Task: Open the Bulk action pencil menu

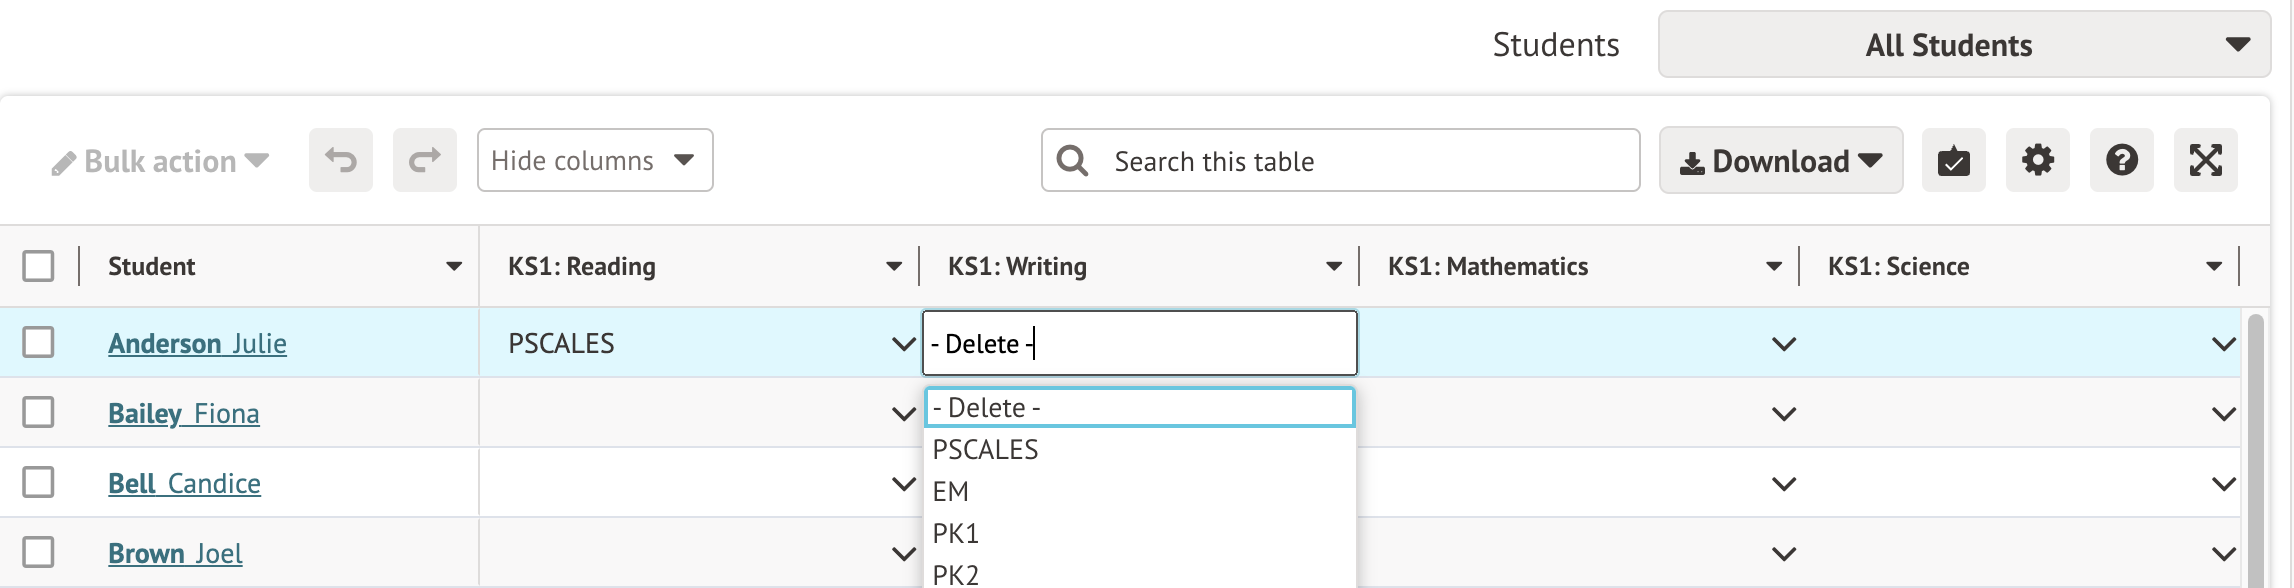Action: [x=161, y=161]
